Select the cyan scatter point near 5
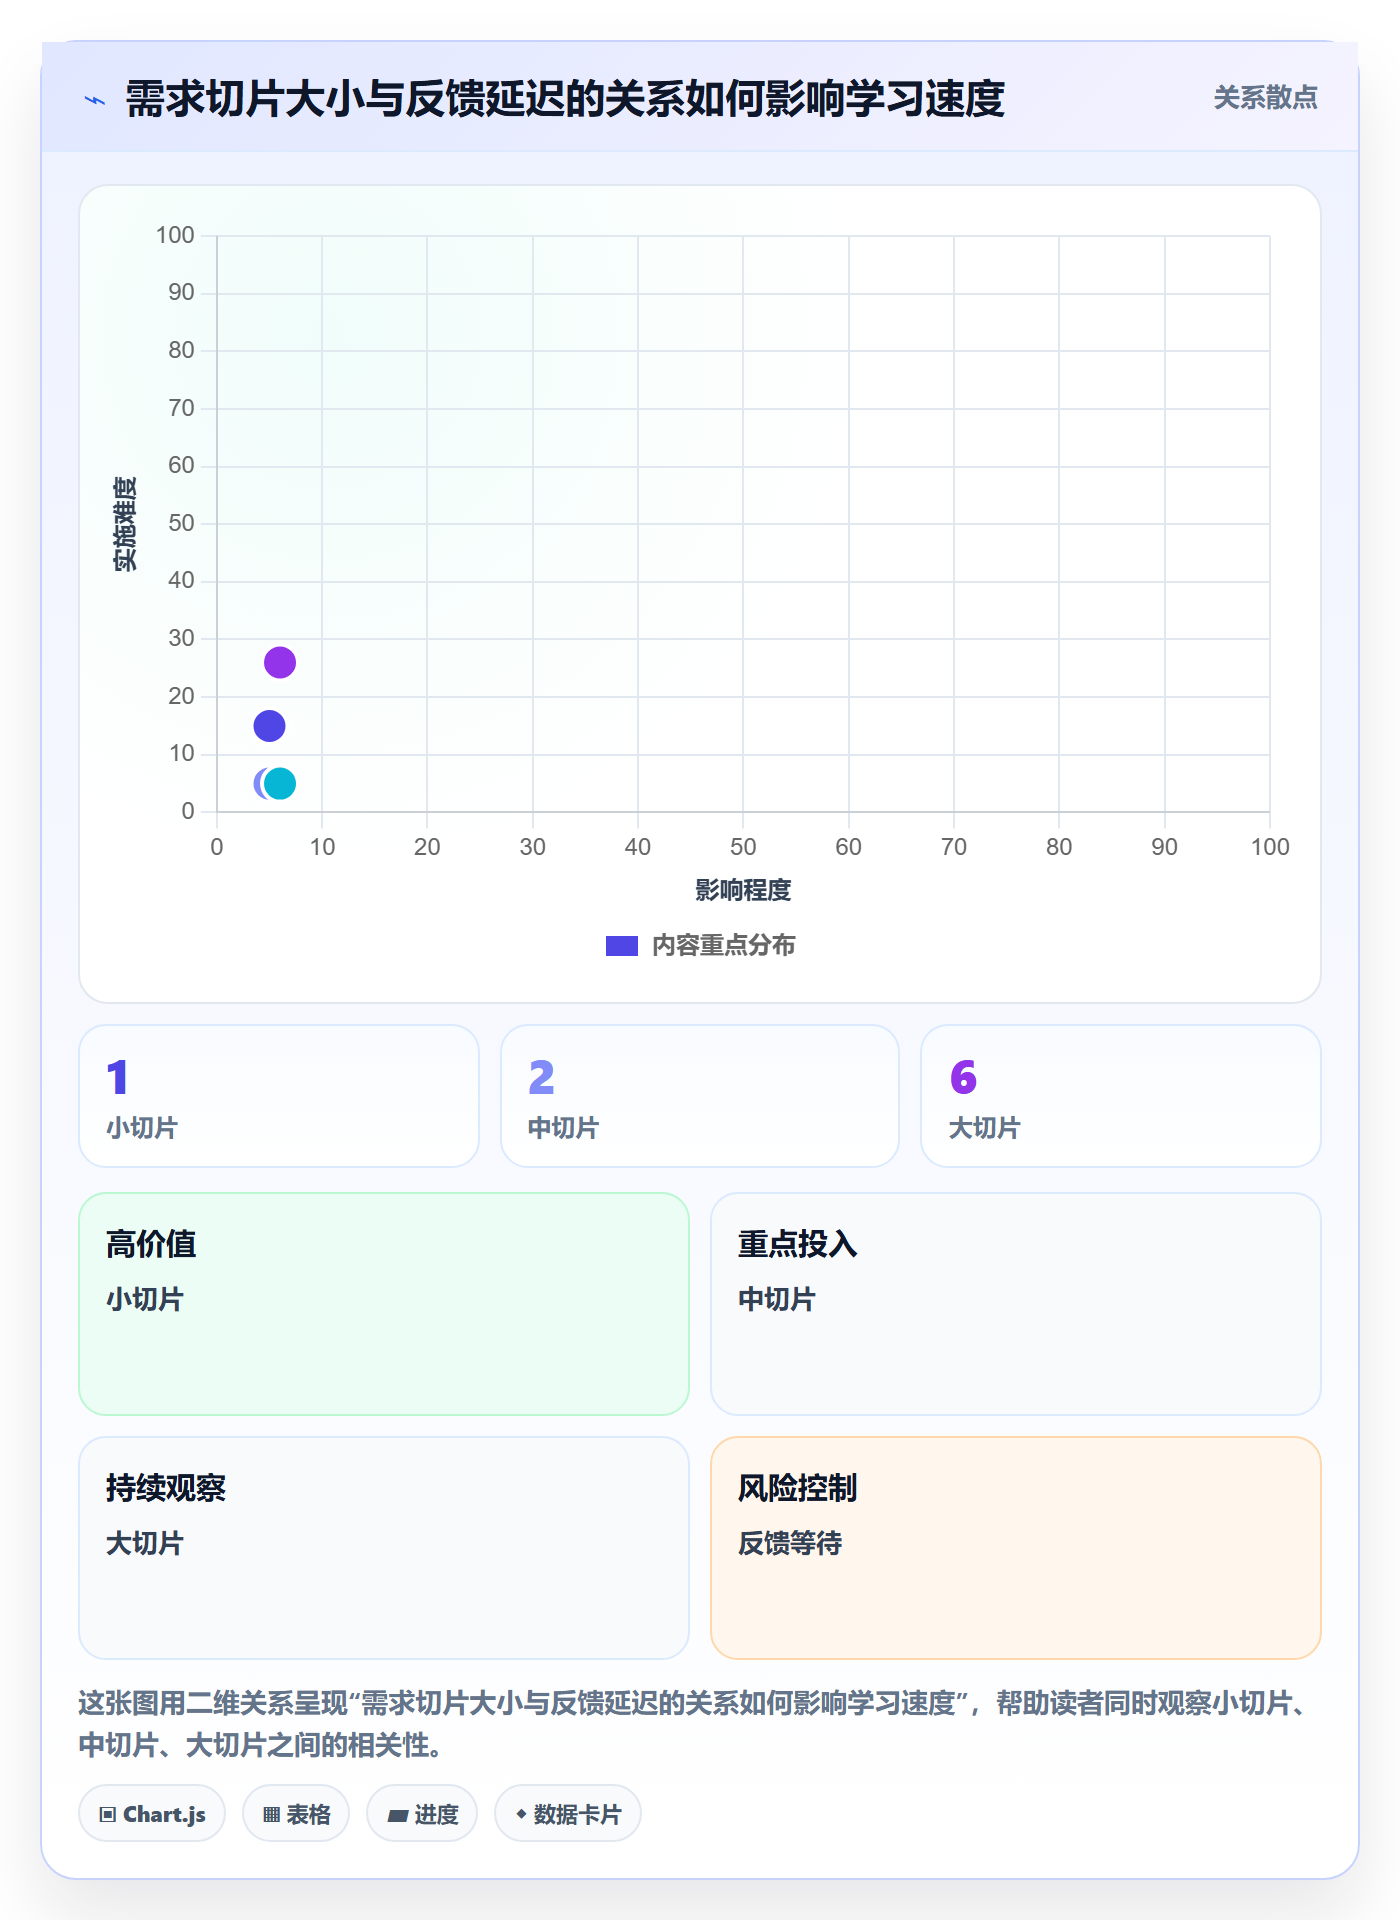The width and height of the screenshot is (1400, 1920). click(x=281, y=783)
